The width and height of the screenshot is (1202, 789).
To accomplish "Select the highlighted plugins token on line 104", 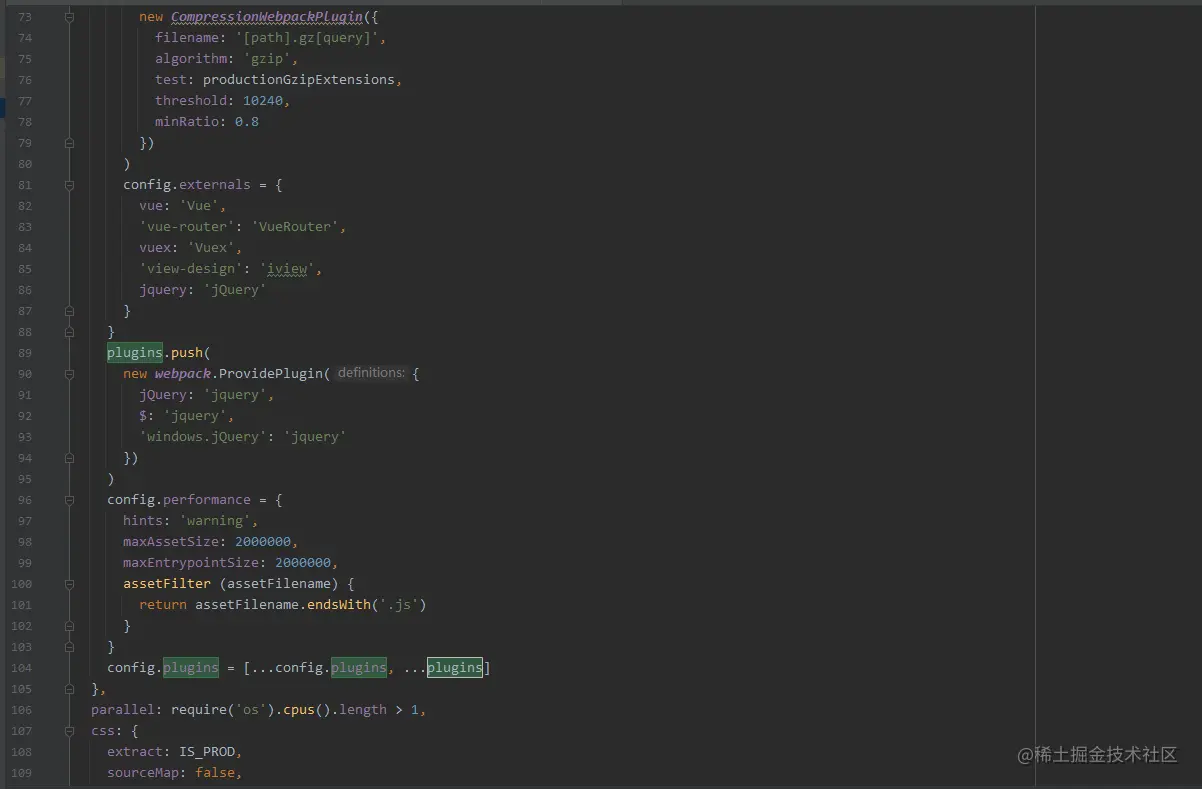I will [x=455, y=667].
